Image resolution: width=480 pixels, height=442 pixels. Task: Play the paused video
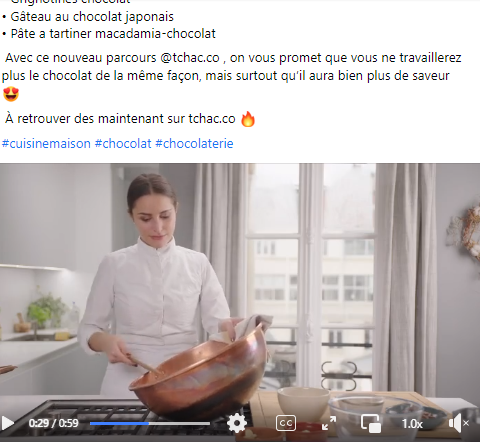click(8, 423)
